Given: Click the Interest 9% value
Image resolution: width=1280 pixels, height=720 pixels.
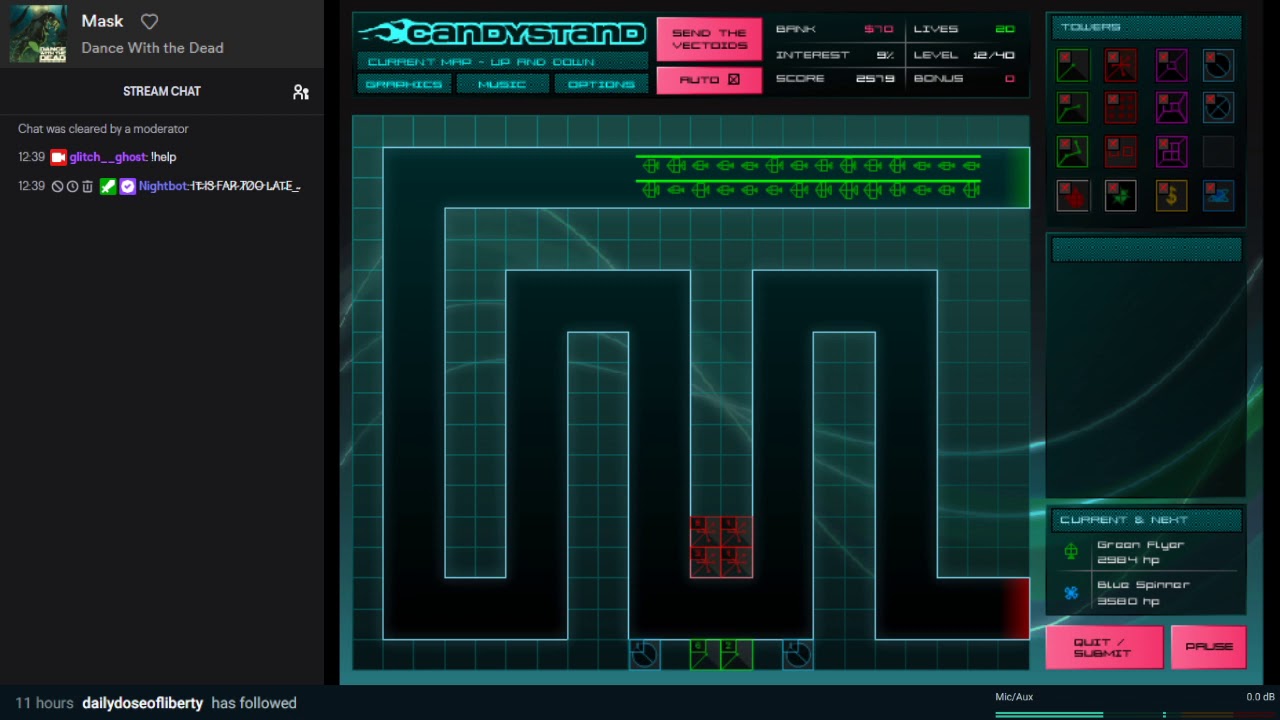Looking at the screenshot, I should click(x=884, y=55).
